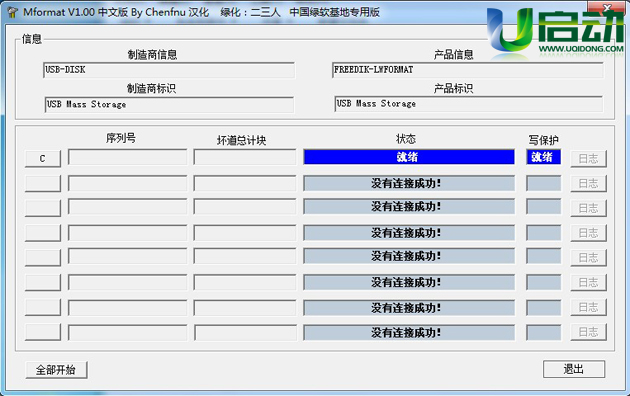Click the second row blank drive button
Image resolution: width=630 pixels, height=396 pixels.
43,184
